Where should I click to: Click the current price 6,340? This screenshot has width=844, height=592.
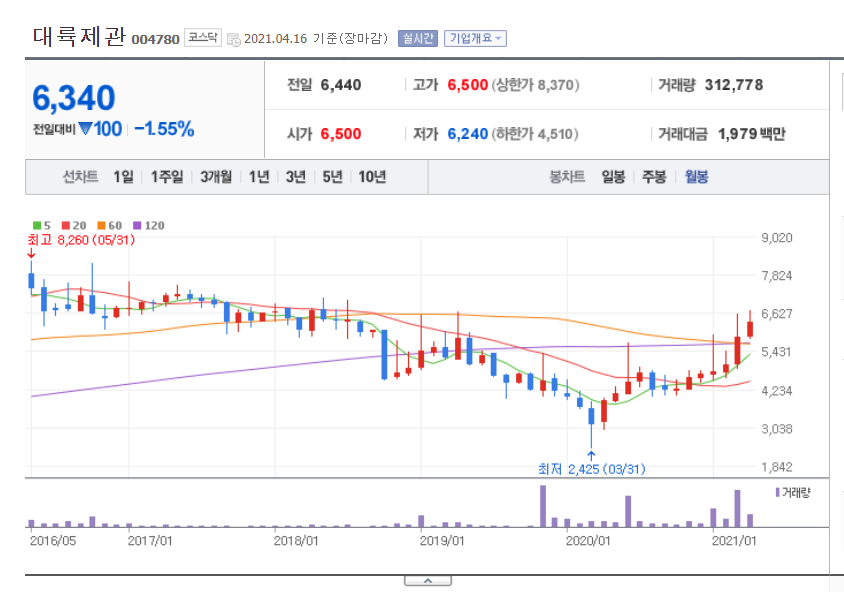click(74, 98)
